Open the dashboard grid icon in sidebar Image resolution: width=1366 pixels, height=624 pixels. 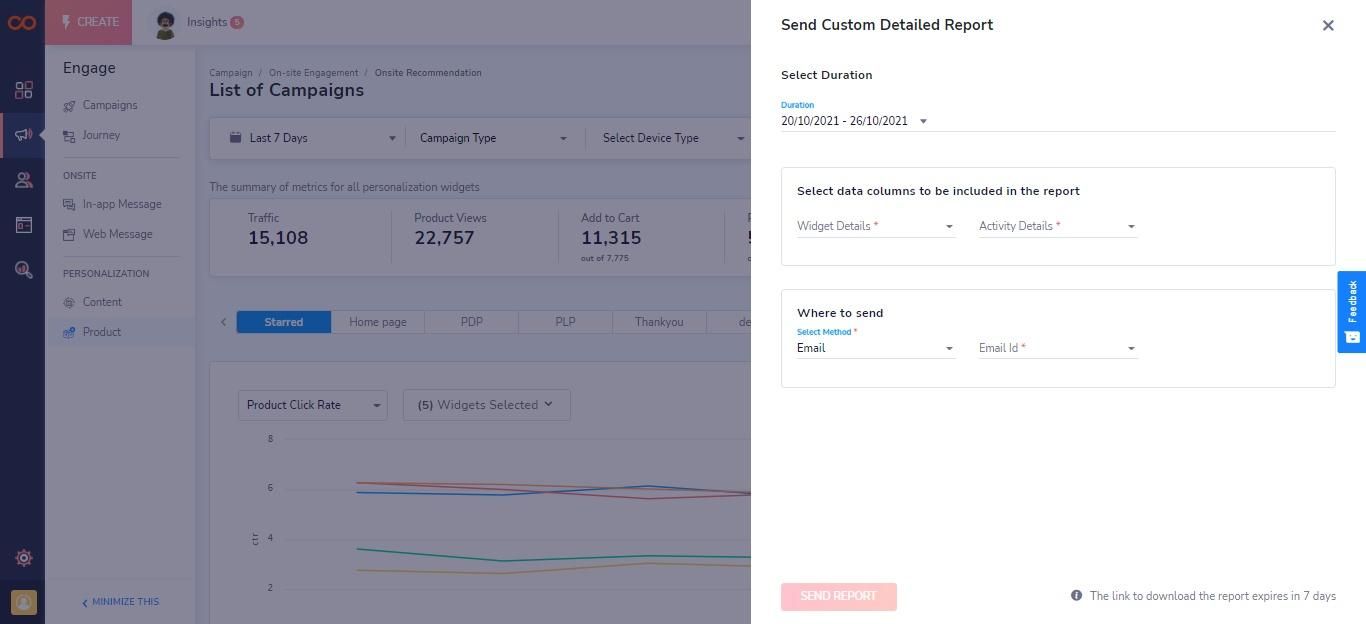click(x=24, y=90)
